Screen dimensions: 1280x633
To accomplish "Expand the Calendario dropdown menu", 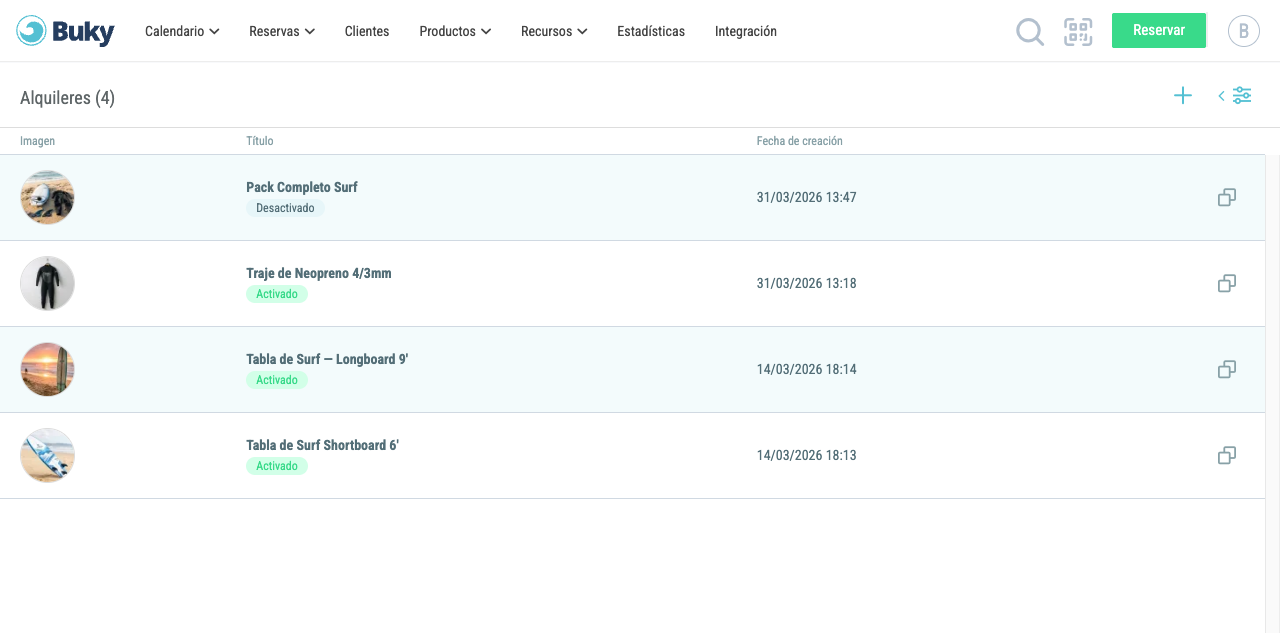I will (x=182, y=32).
